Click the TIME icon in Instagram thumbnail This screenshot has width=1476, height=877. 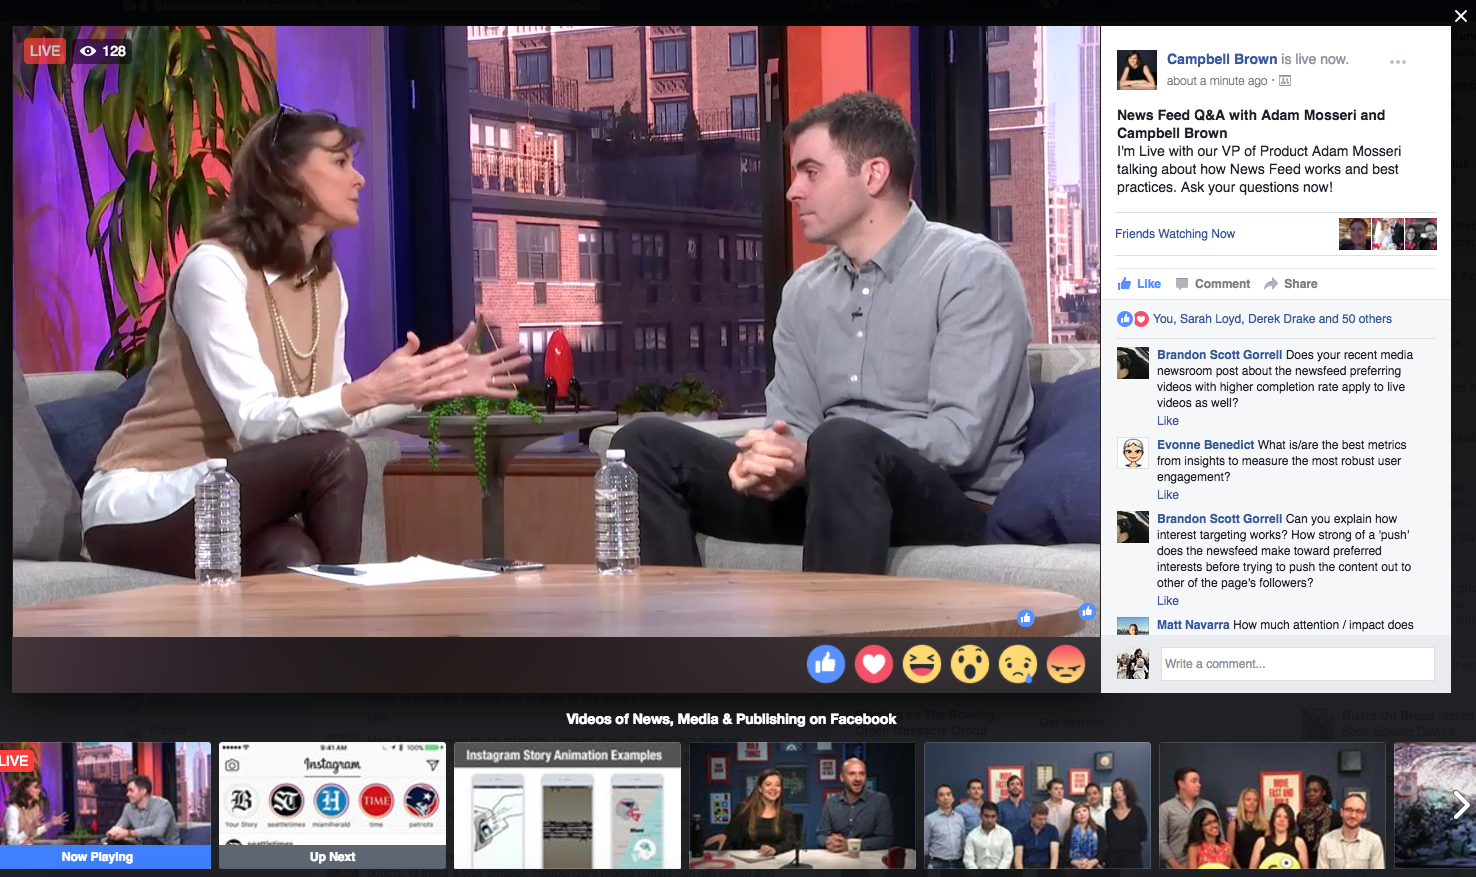[x=376, y=800]
